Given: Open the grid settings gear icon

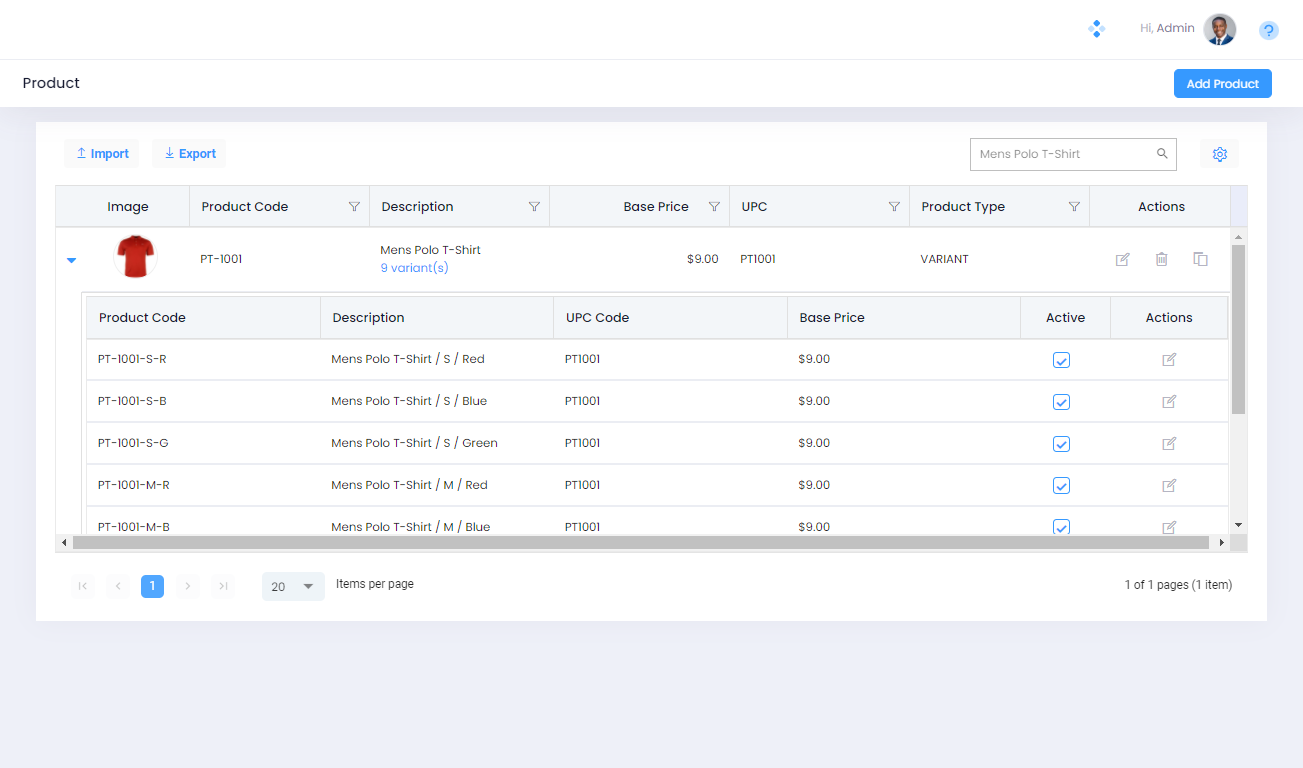Looking at the screenshot, I should (1219, 154).
